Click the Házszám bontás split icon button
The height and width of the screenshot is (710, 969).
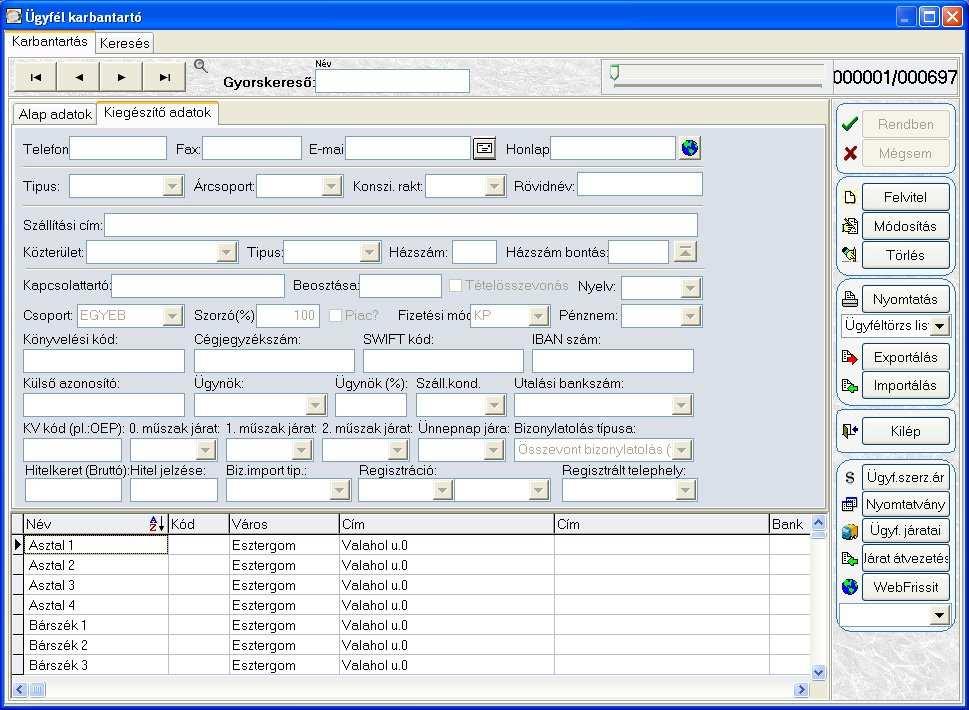(685, 251)
